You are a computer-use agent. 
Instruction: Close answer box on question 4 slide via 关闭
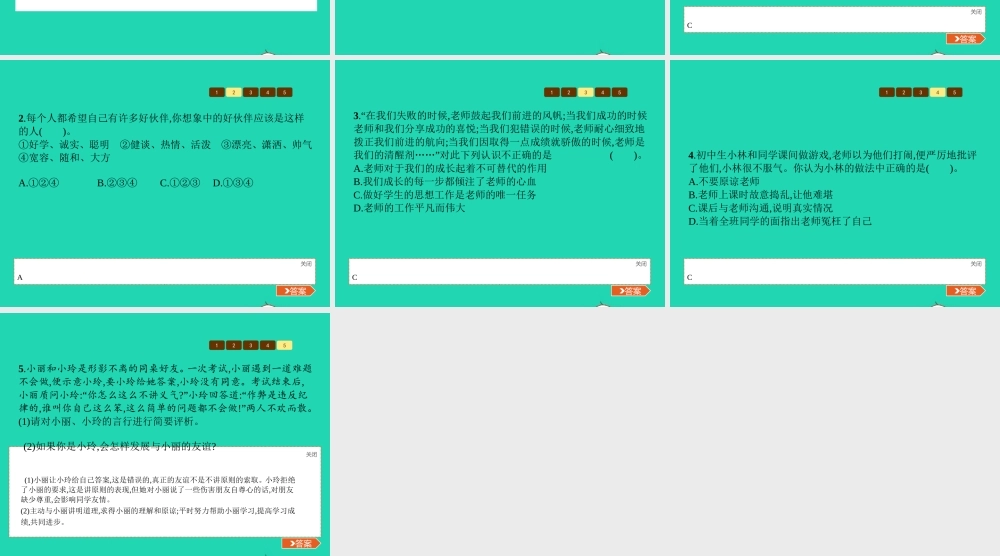tap(976, 263)
